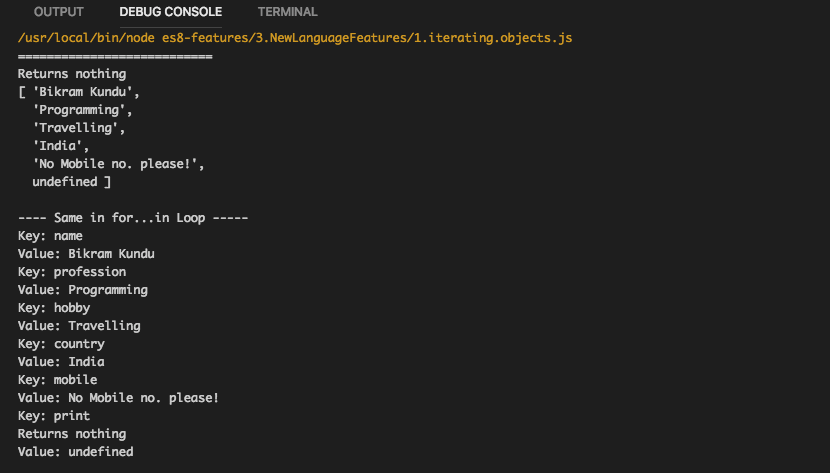
Task: Click the first 'Returns nothing' output line
Action: (72, 73)
